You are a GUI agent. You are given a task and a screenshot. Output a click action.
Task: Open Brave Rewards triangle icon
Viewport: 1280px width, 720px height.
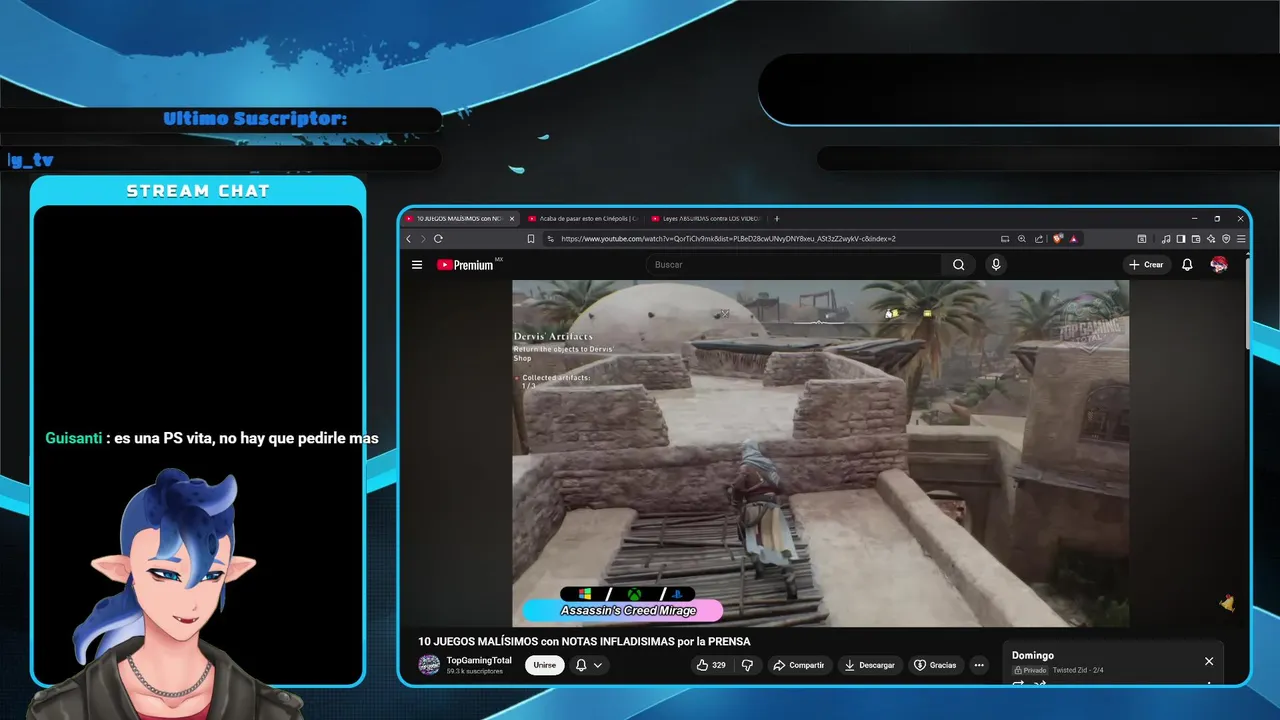[1074, 239]
